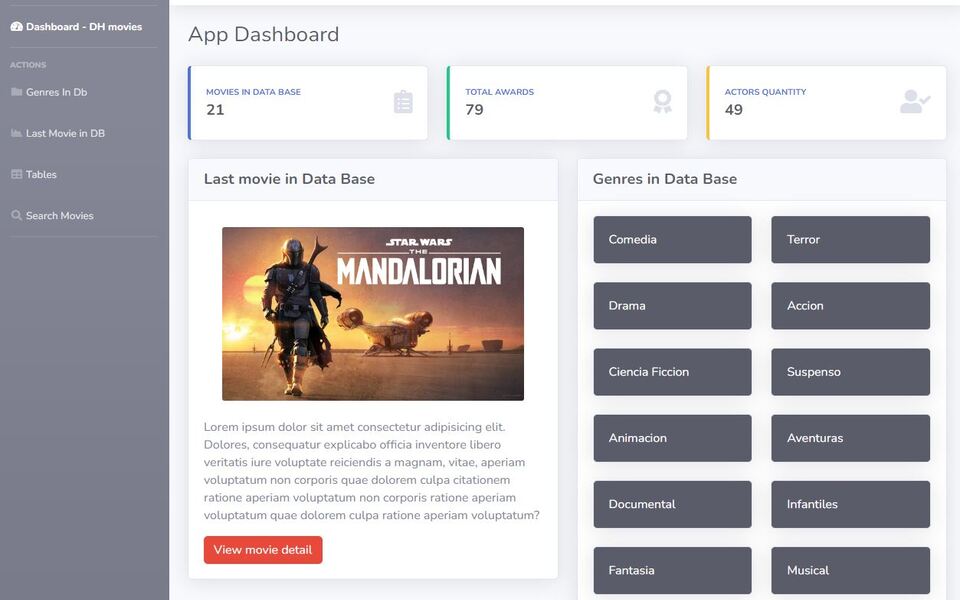The image size is (960, 600).
Task: Open Genres In Db from sidebar
Action: (x=56, y=92)
